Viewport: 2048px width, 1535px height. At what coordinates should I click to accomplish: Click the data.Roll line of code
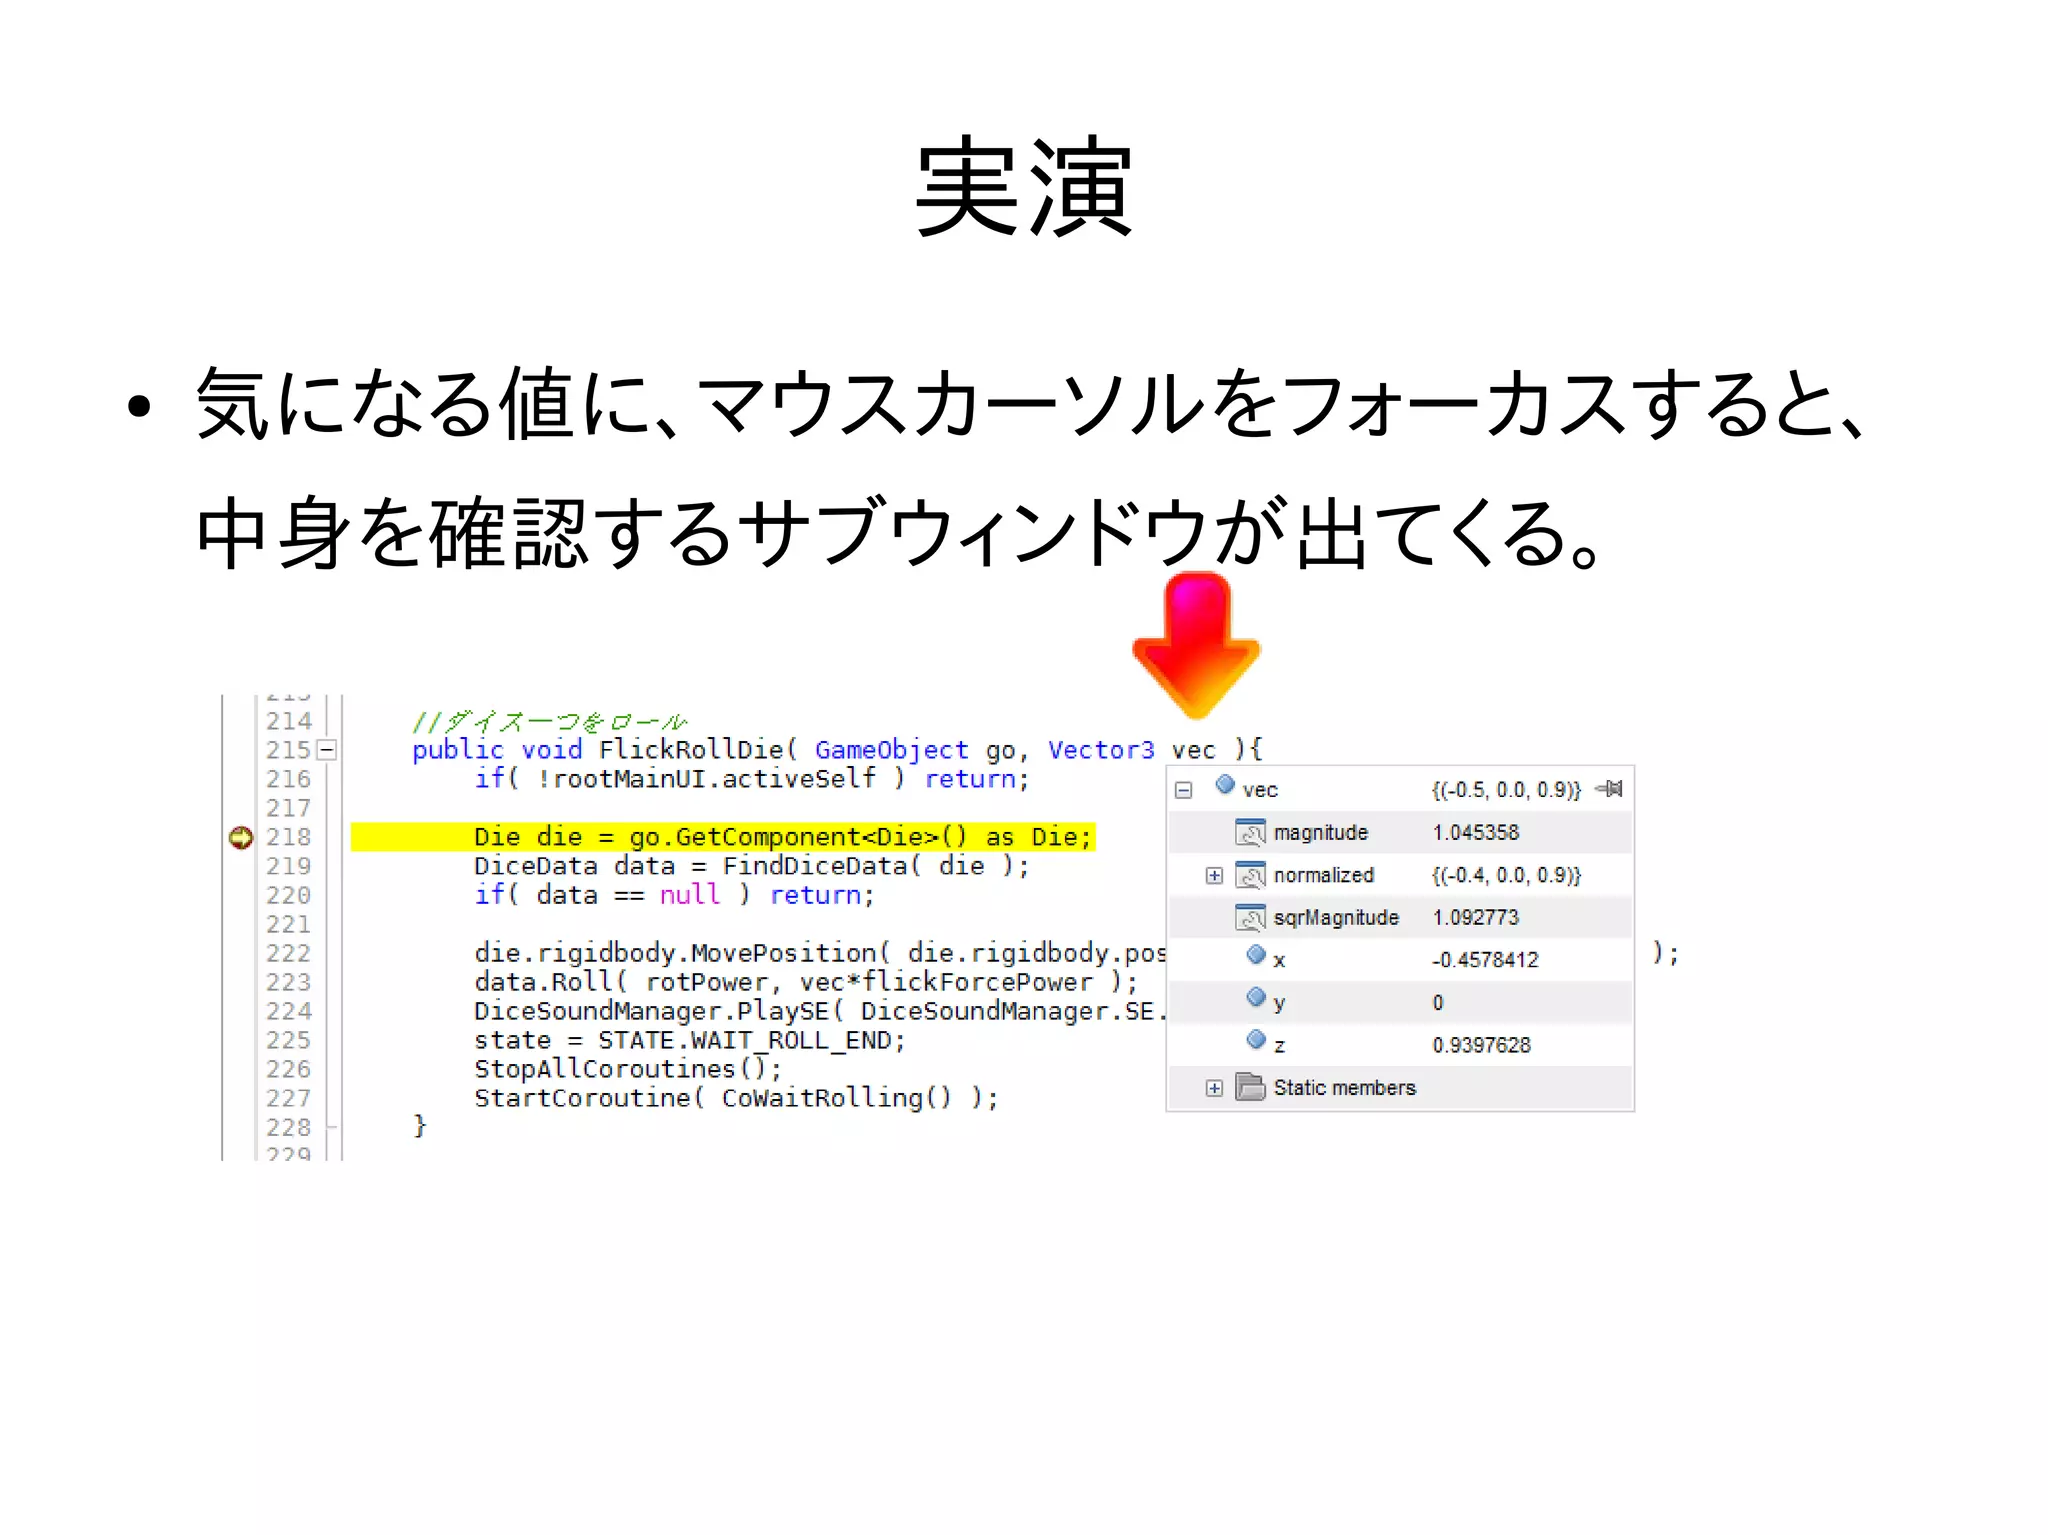tap(806, 982)
